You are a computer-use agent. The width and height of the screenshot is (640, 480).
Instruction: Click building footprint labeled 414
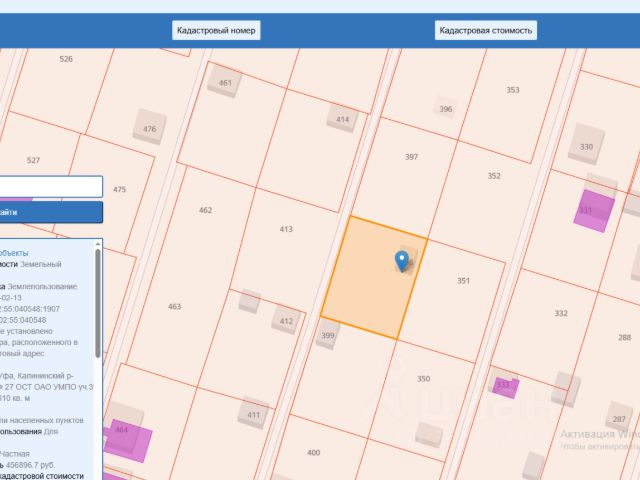[342, 118]
